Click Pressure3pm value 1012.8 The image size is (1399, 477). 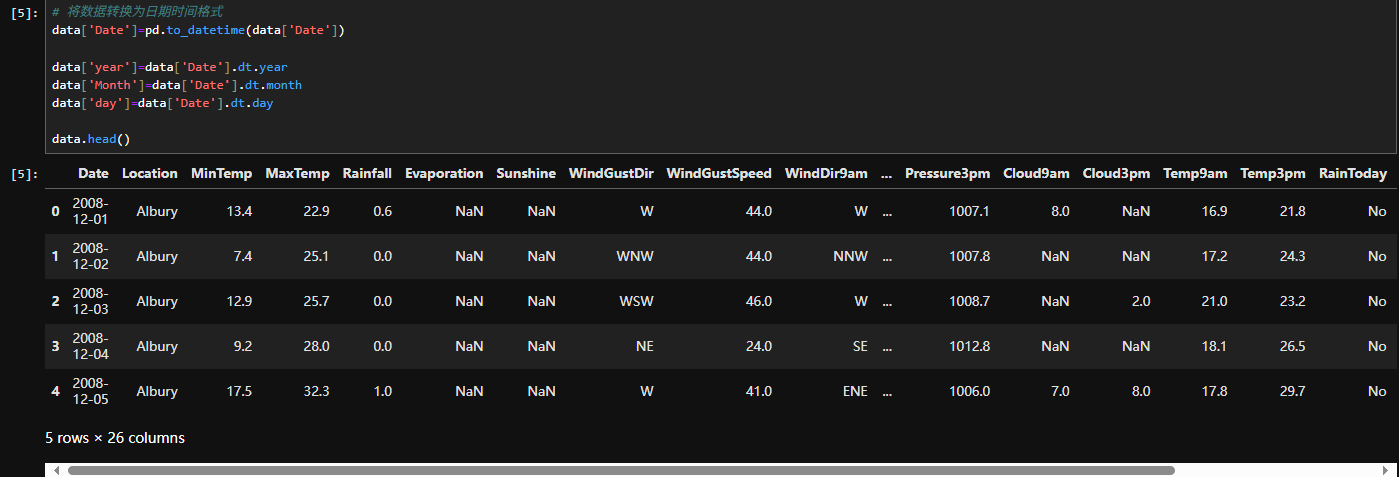(x=970, y=346)
